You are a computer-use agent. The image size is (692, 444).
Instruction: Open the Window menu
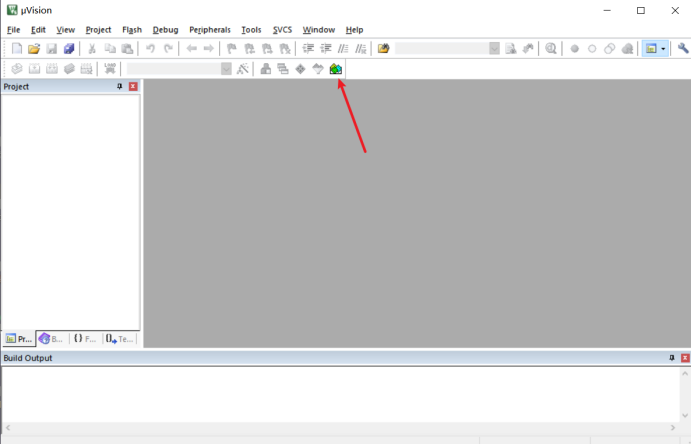click(x=319, y=30)
